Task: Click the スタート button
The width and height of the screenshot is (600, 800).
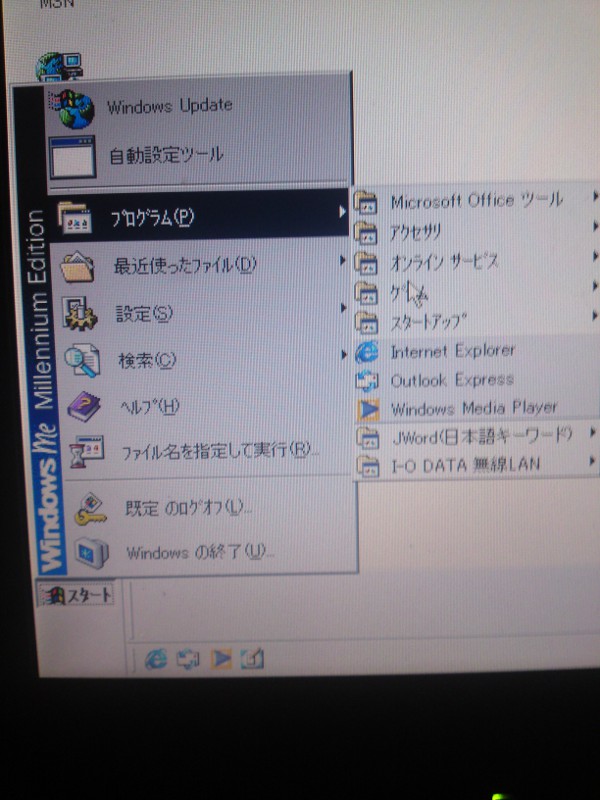Action: (77, 594)
